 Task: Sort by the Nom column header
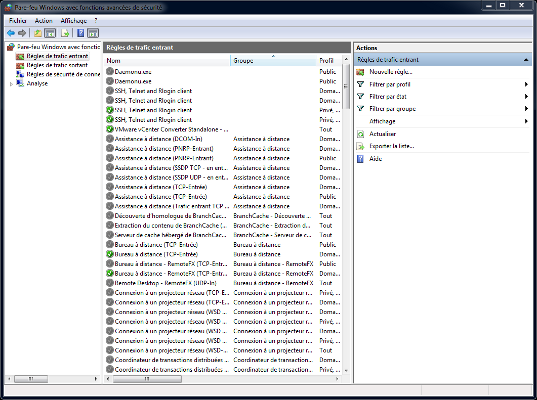point(167,61)
